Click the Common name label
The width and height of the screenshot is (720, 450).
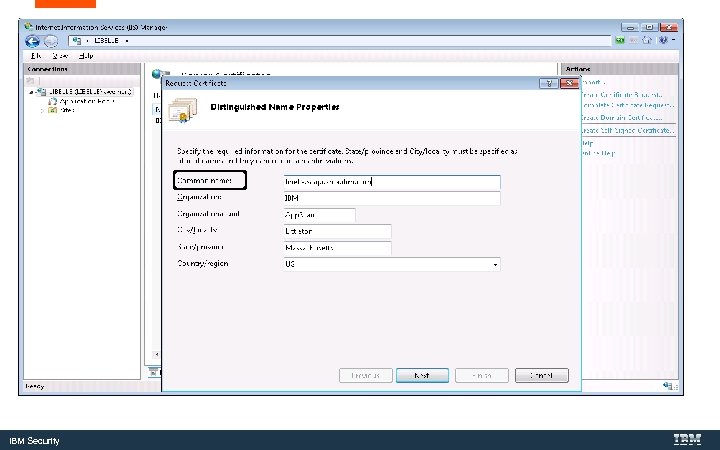(204, 180)
